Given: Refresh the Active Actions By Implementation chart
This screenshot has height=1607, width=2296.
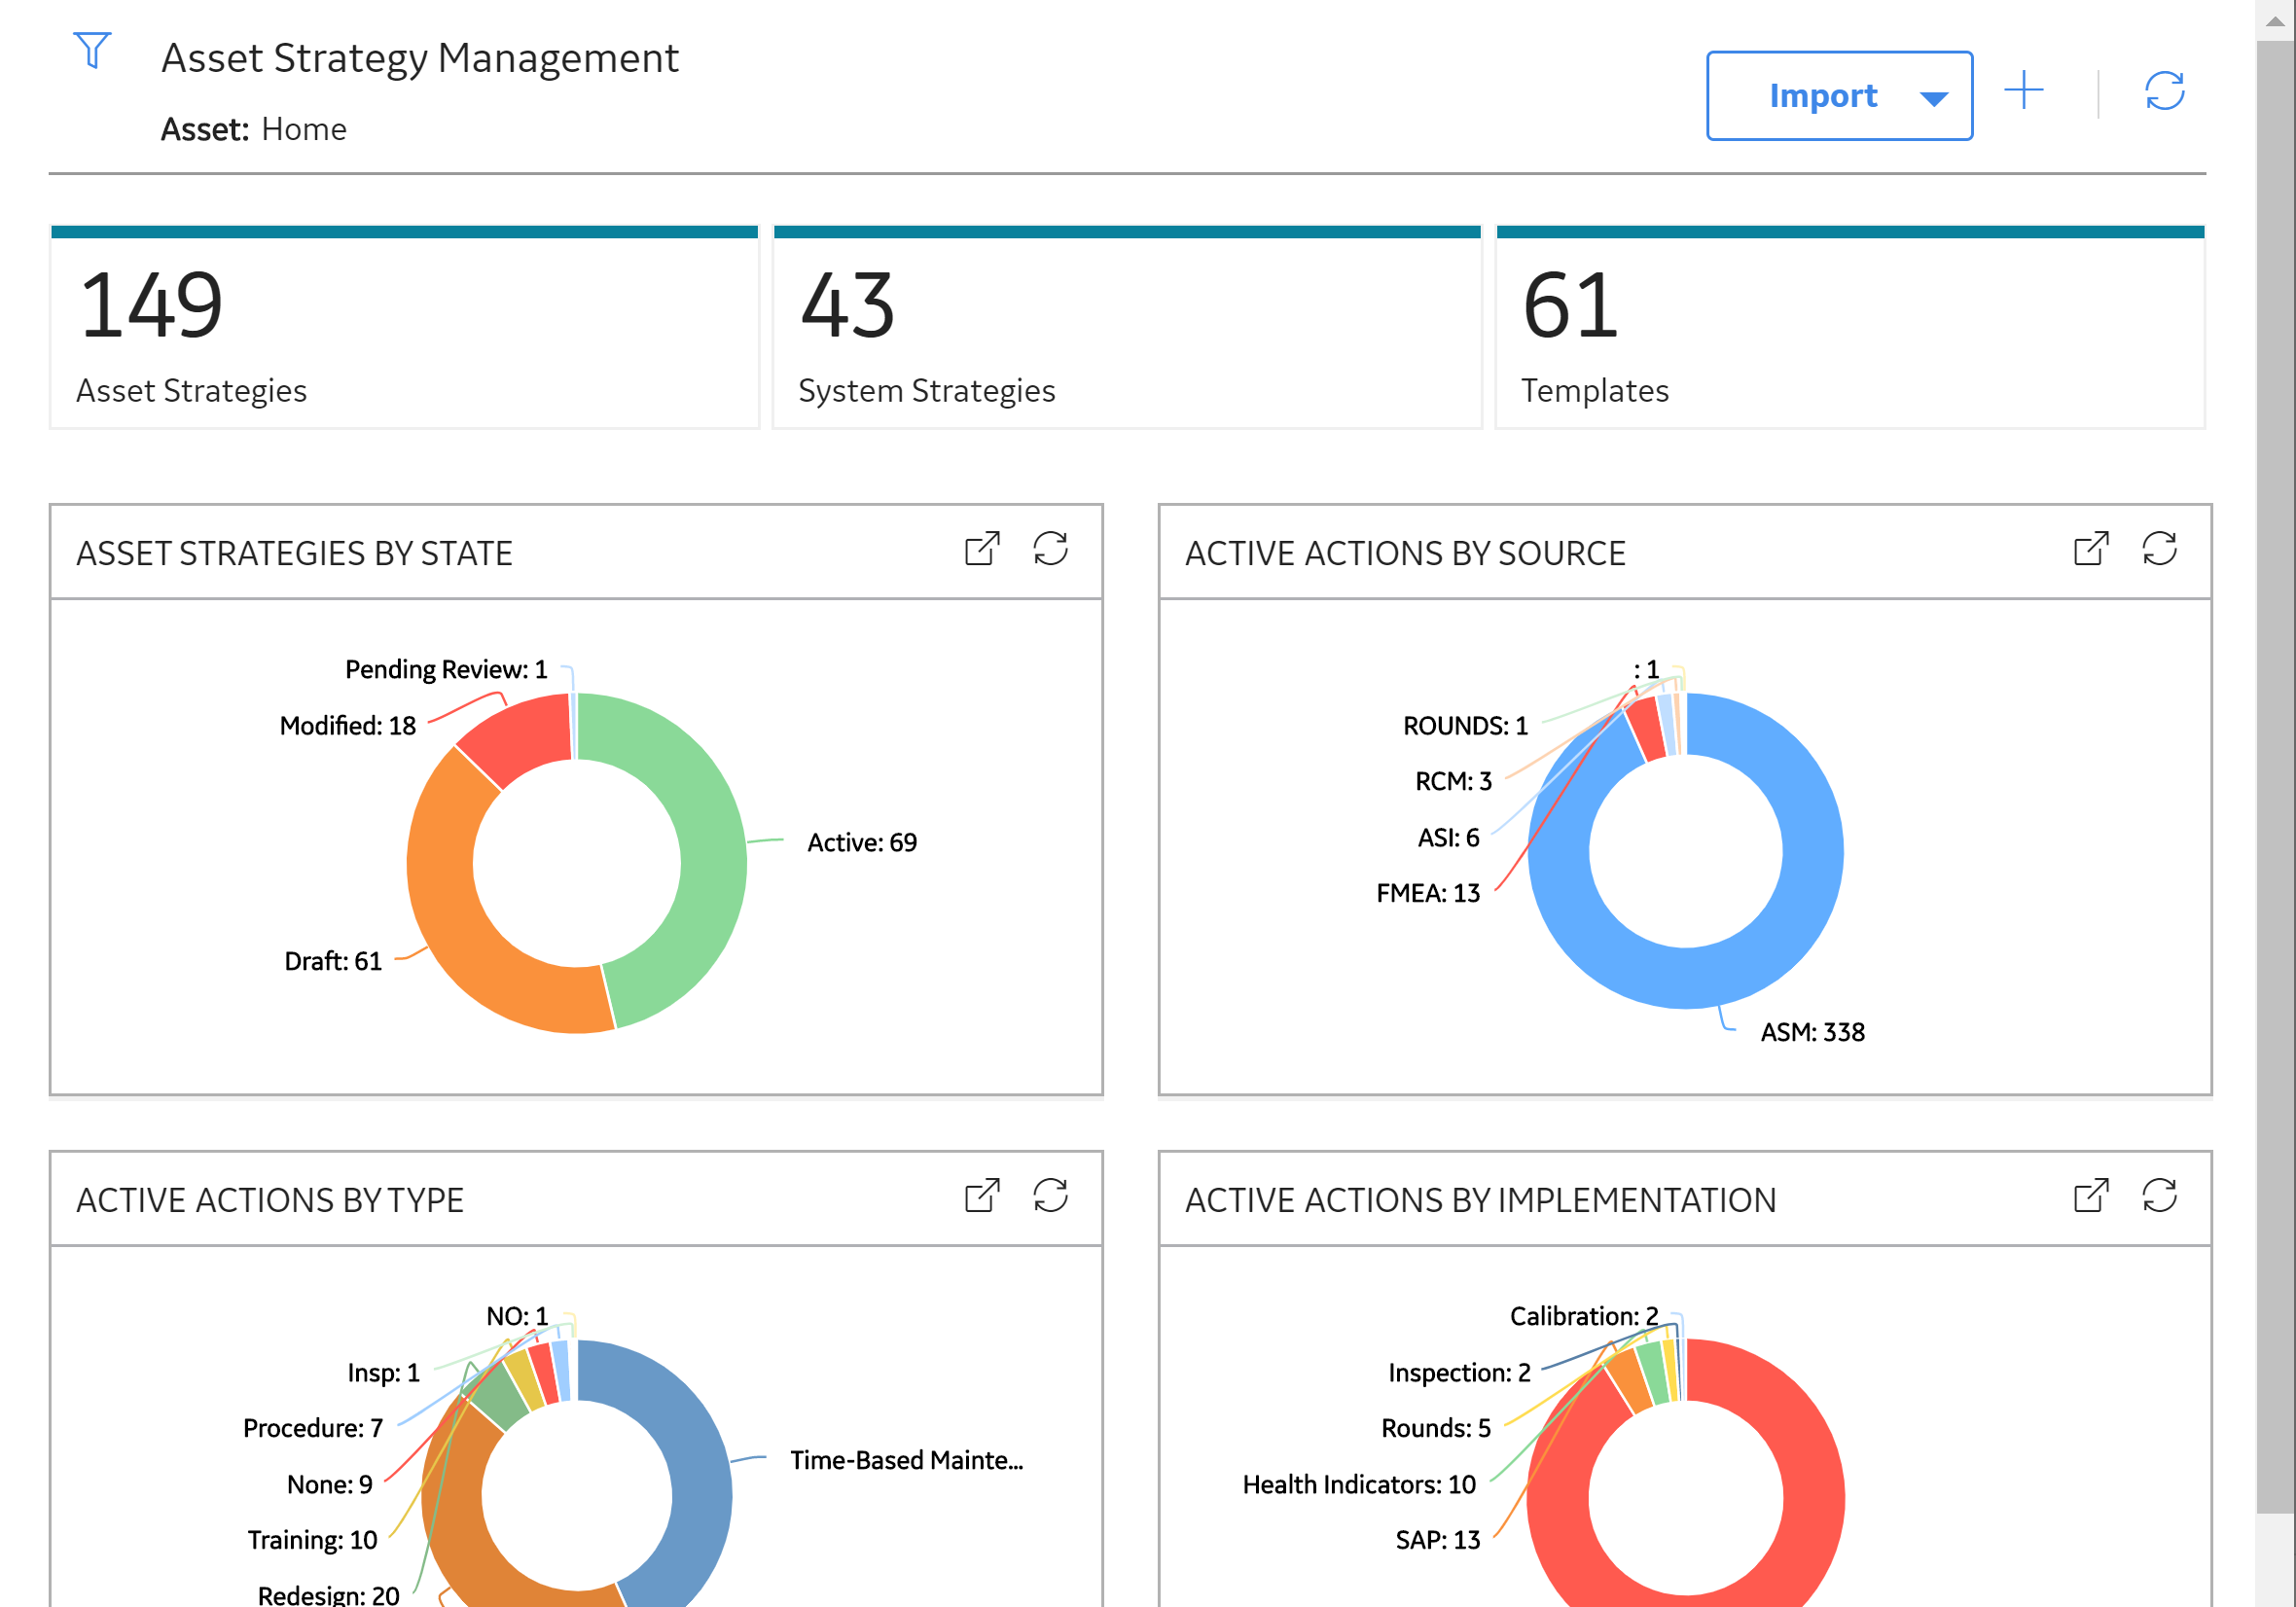Looking at the screenshot, I should 2159,1195.
